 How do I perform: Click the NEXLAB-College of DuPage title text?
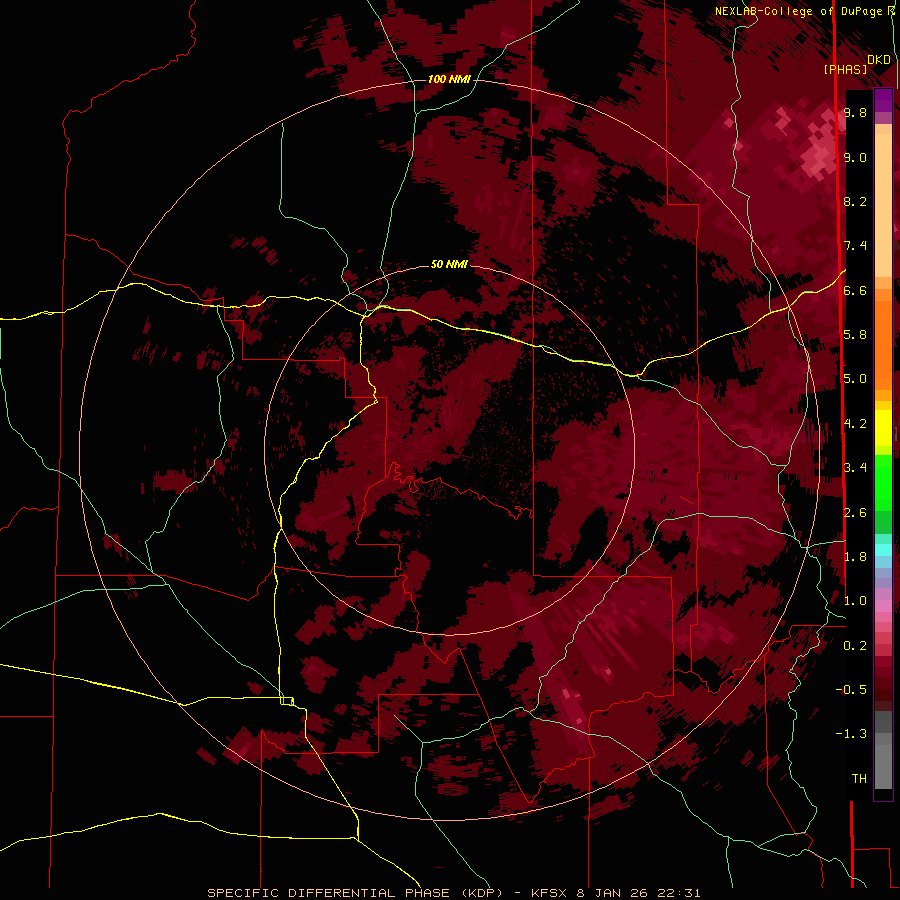798,11
